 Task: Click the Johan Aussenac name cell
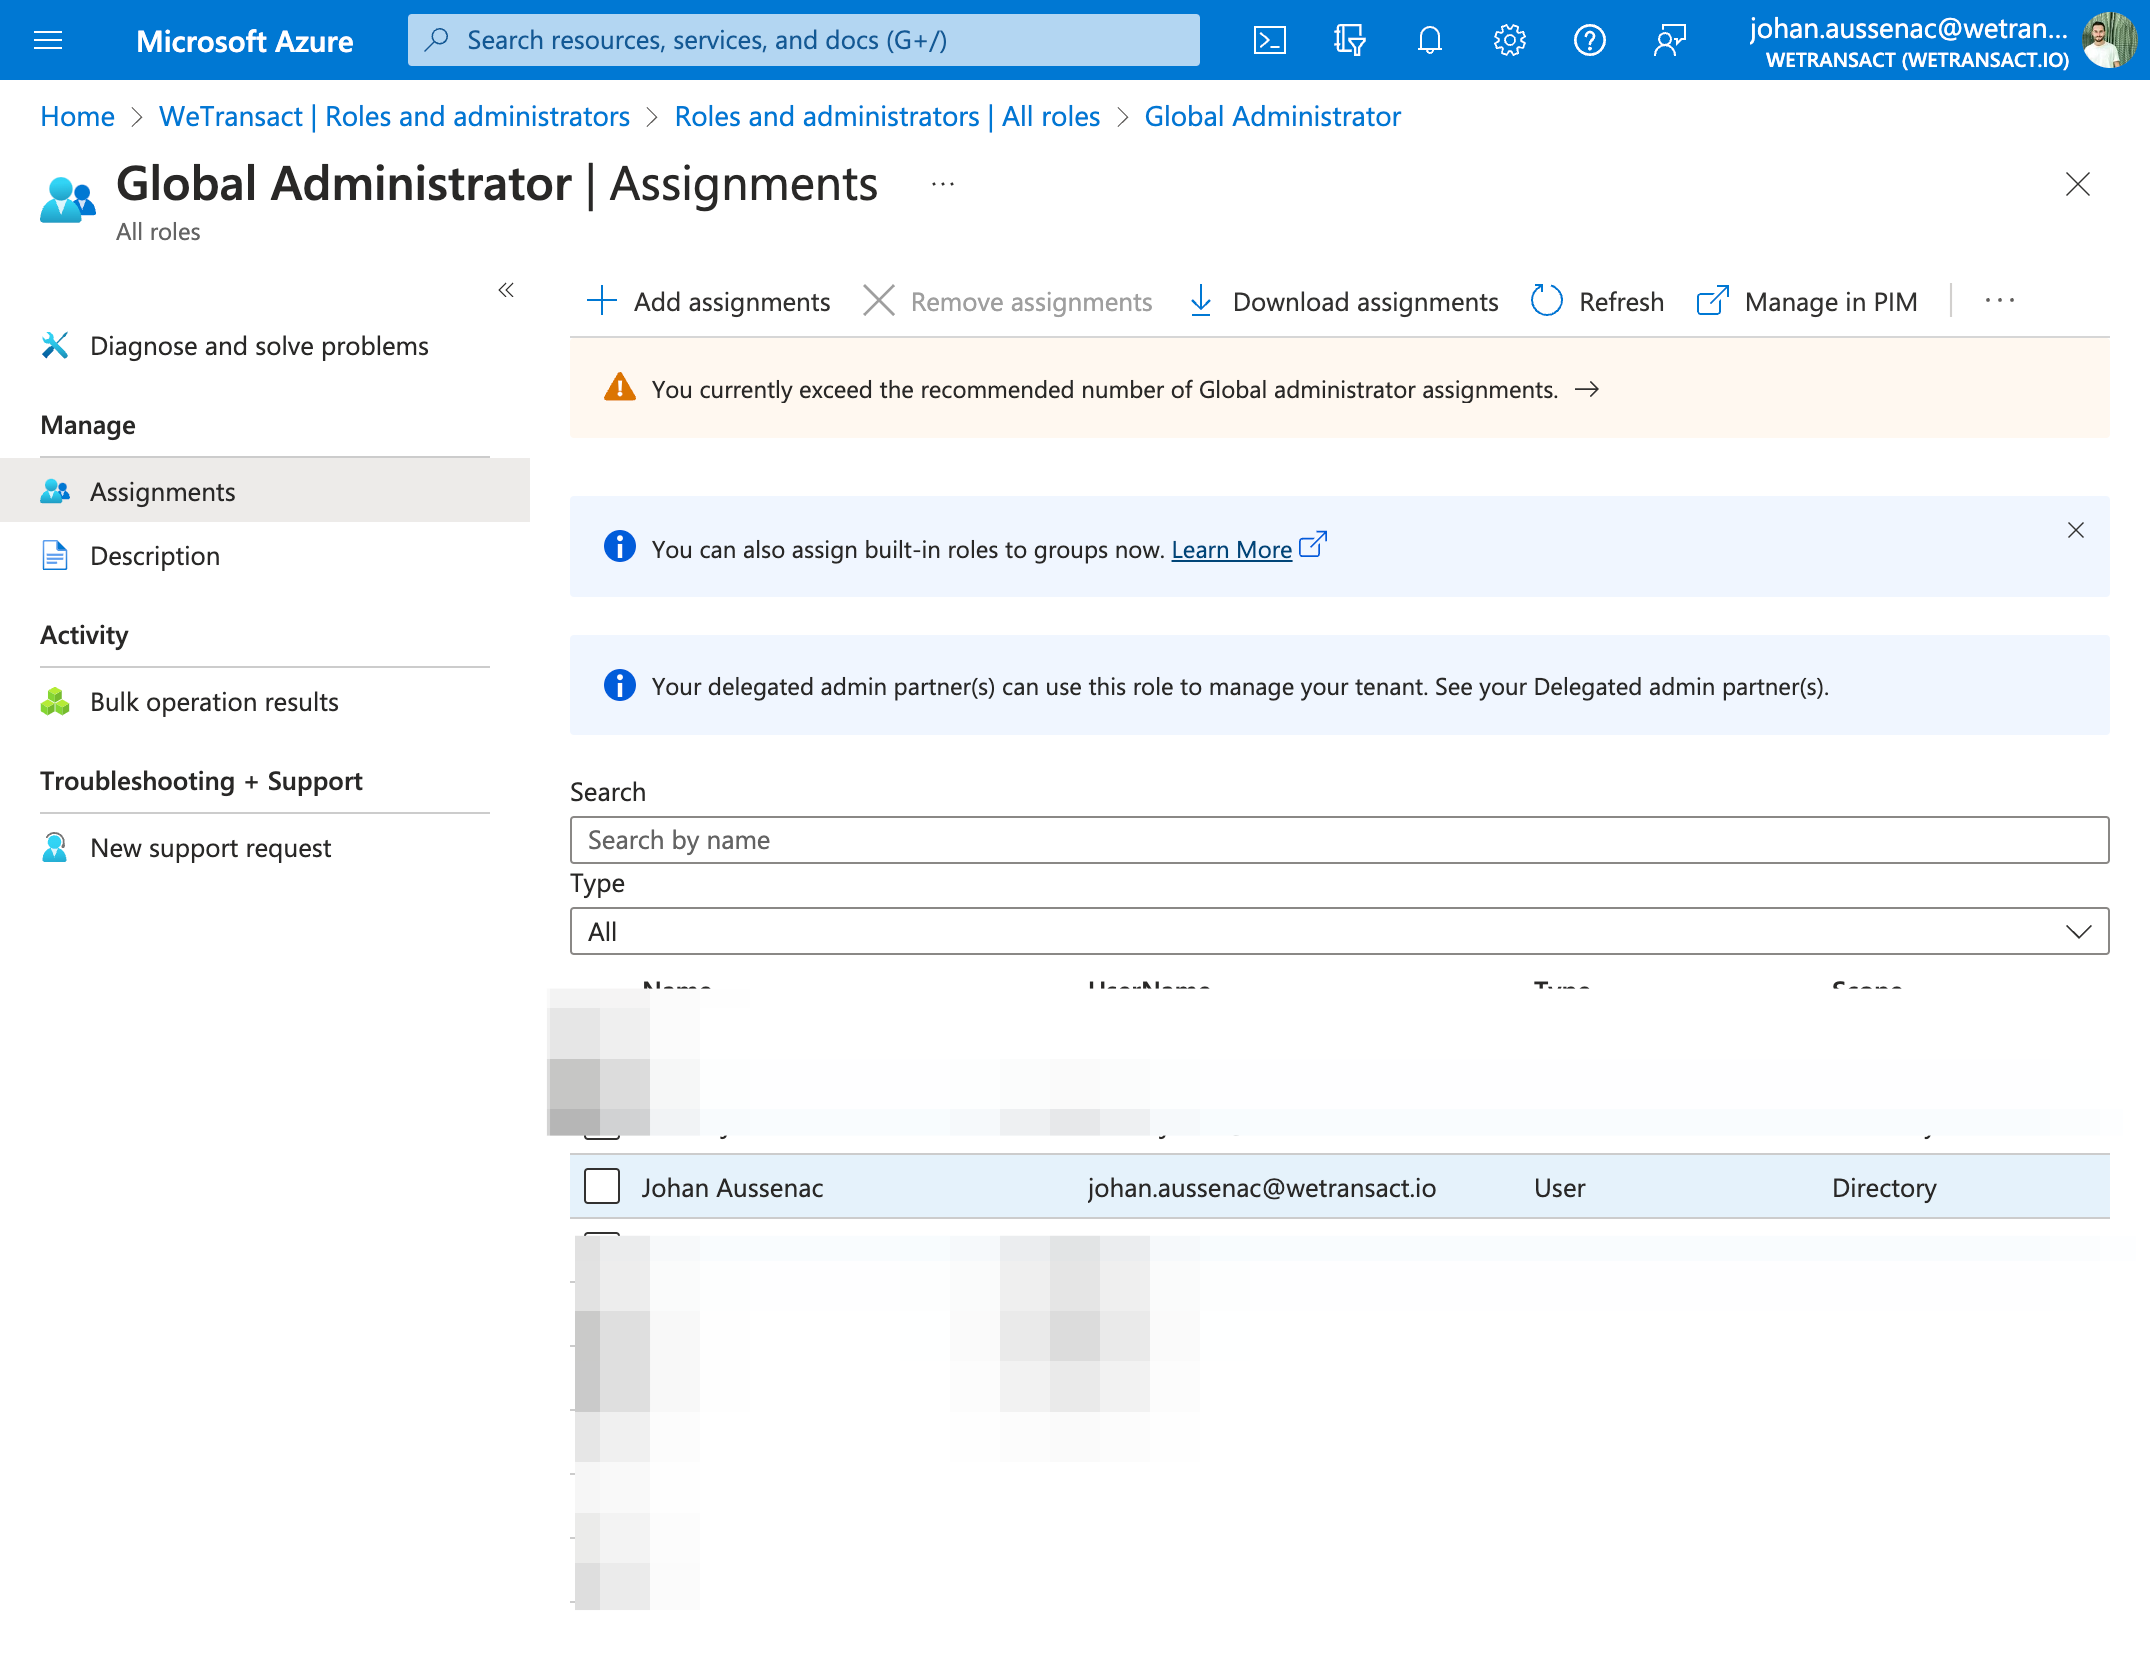tap(732, 1188)
